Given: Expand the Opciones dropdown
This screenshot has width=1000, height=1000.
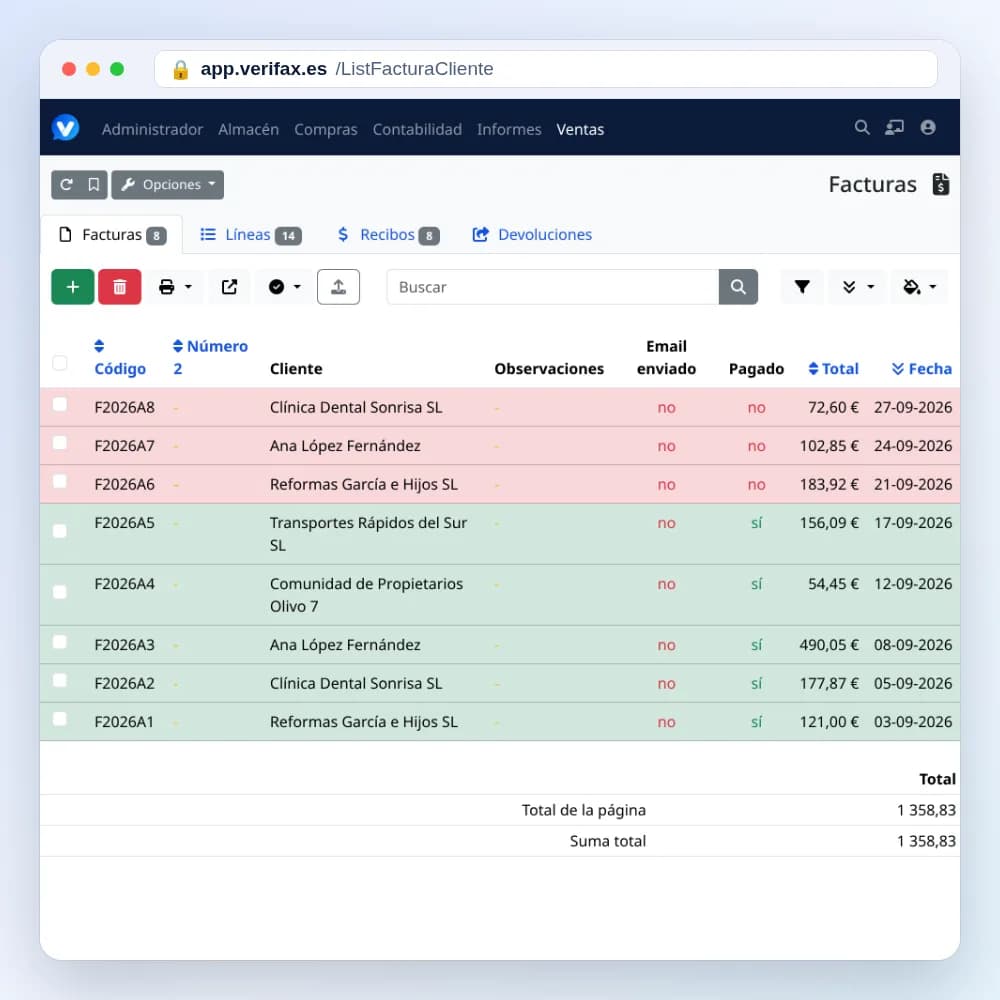Looking at the screenshot, I should click(168, 185).
